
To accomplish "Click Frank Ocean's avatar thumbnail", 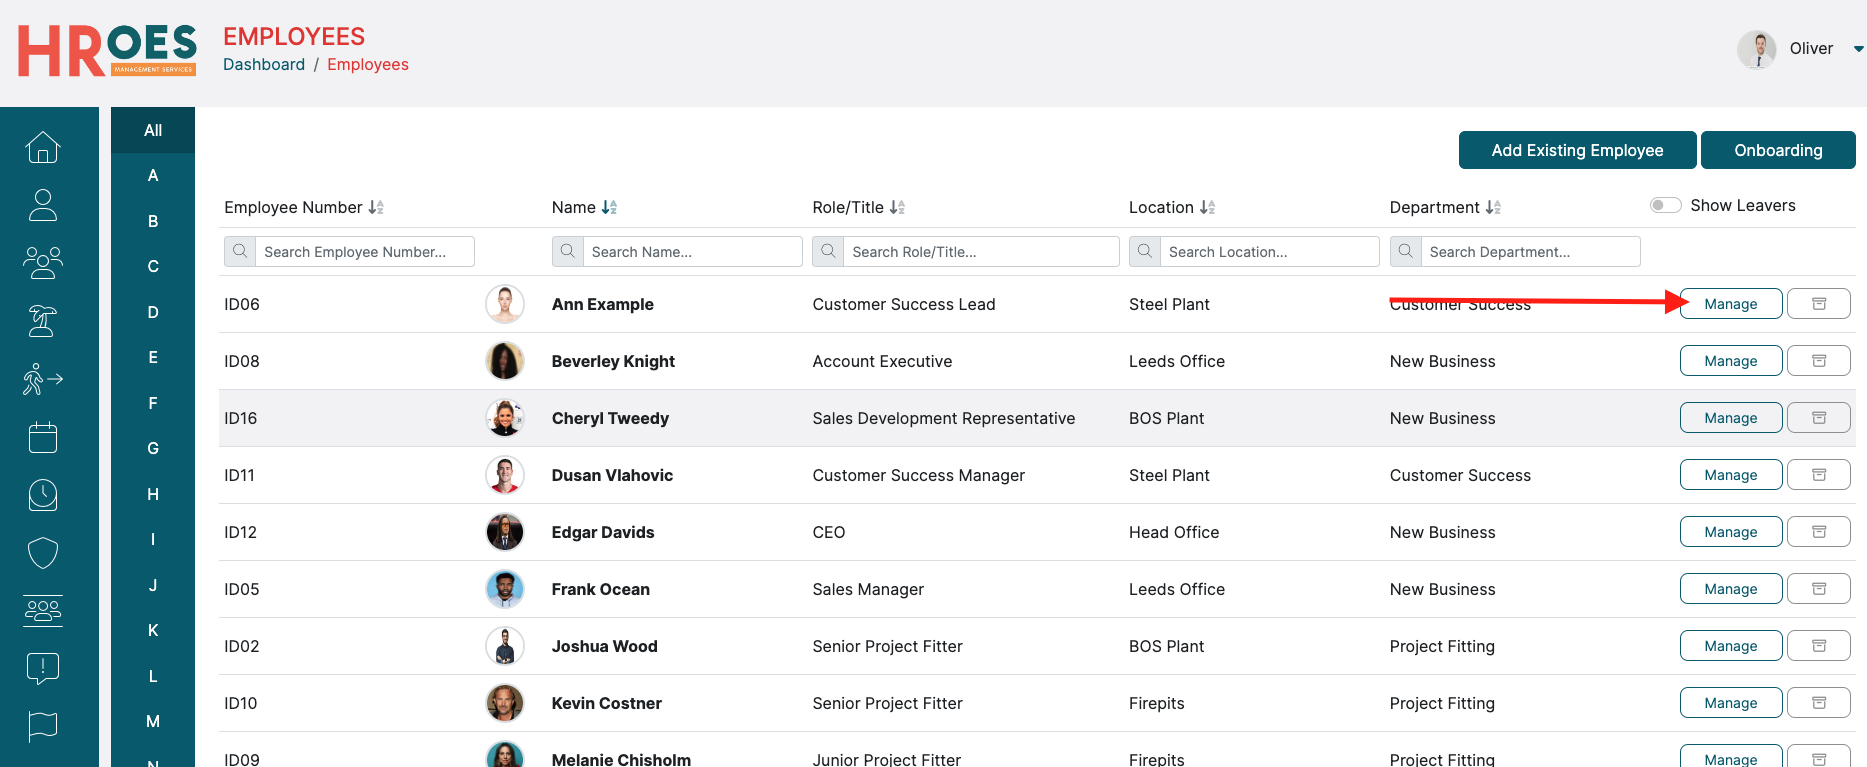I will [505, 589].
